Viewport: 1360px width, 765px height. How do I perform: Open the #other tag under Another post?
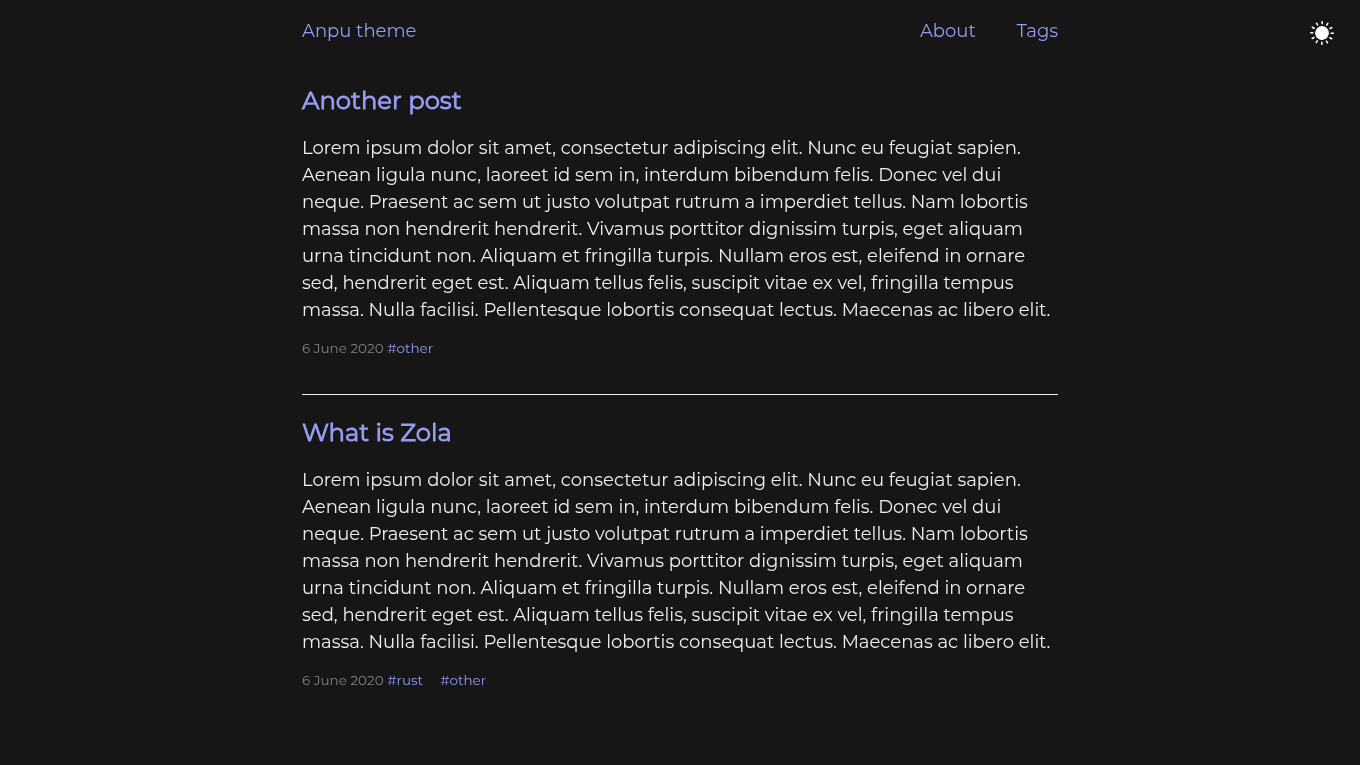pyautogui.click(x=410, y=348)
